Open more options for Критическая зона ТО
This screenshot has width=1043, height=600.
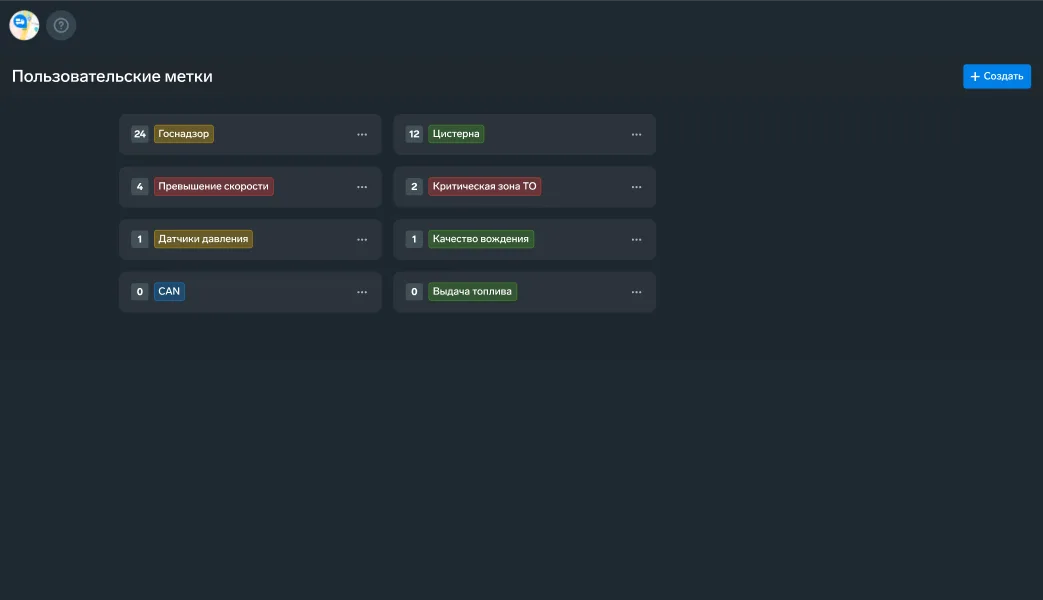pos(637,187)
